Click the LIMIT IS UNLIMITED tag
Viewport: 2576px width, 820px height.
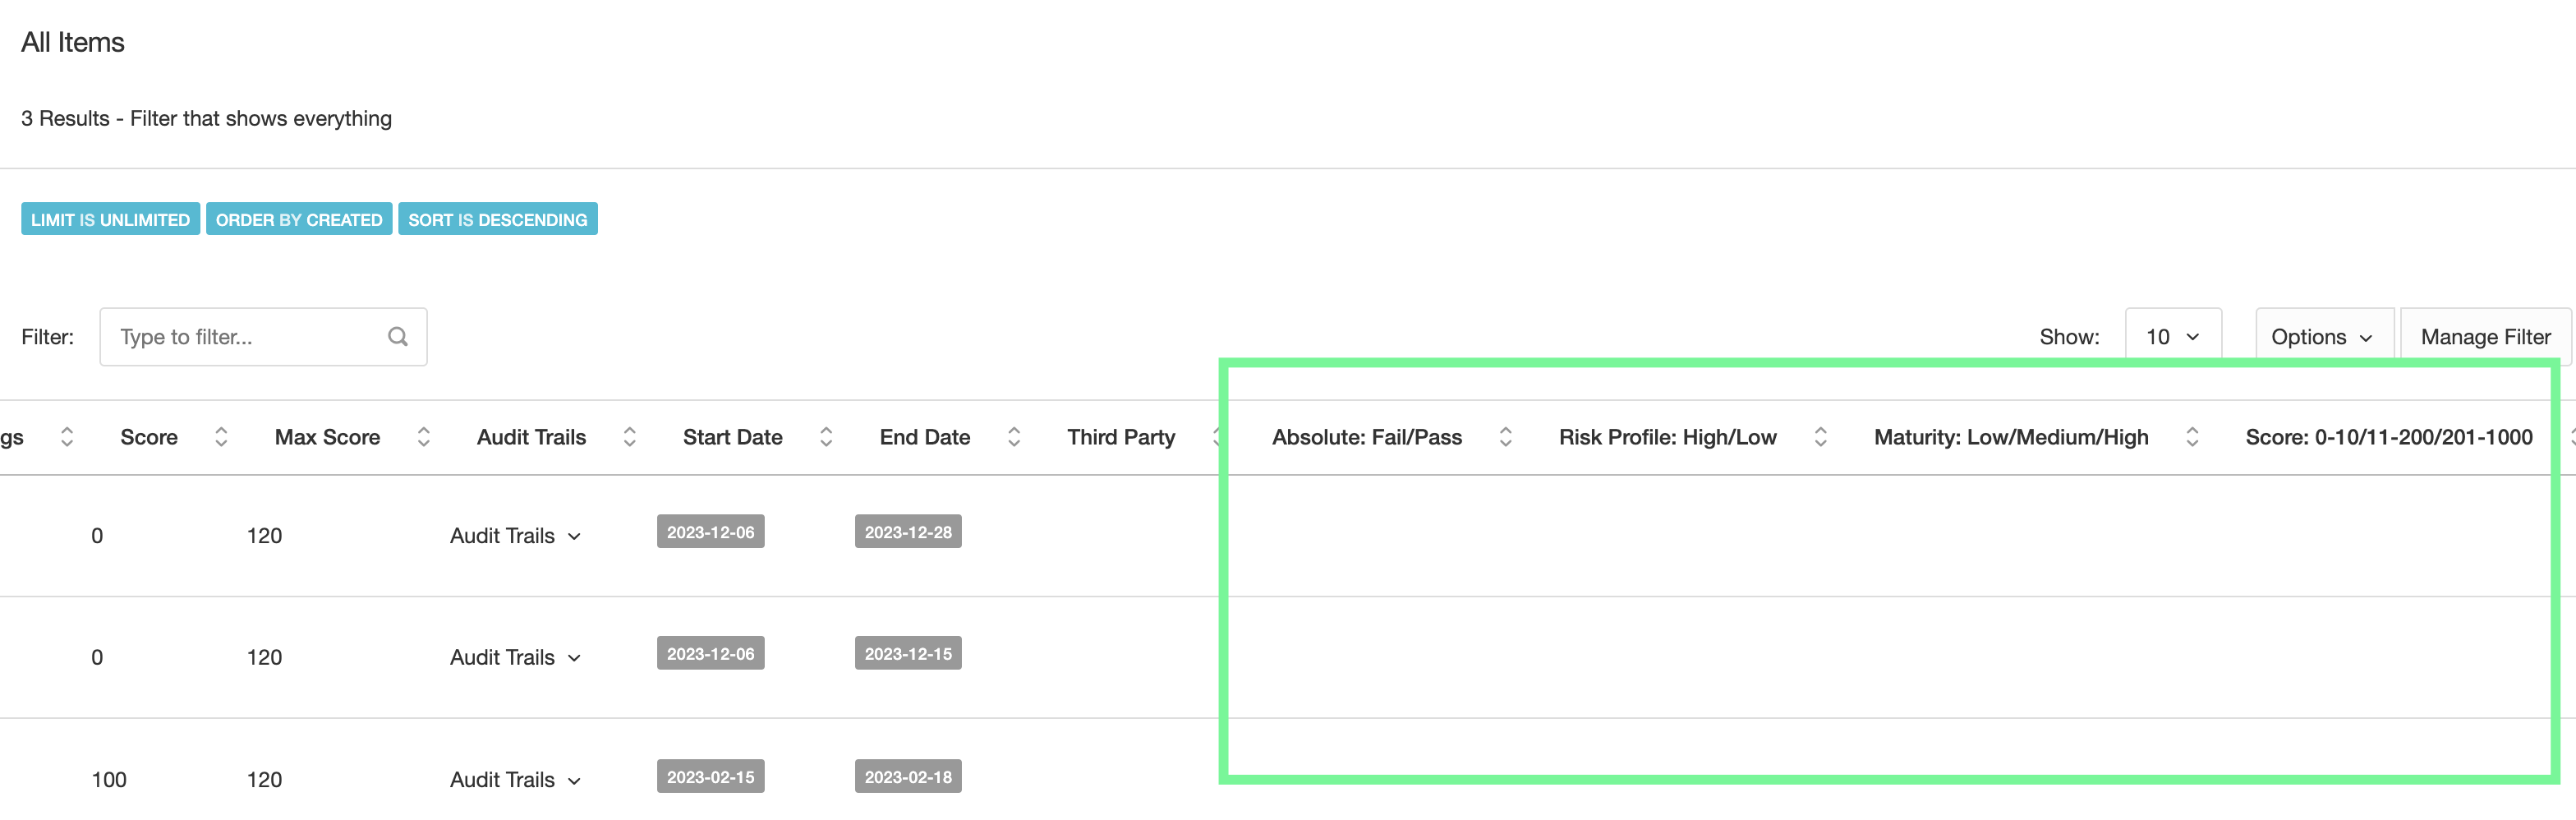tap(110, 220)
